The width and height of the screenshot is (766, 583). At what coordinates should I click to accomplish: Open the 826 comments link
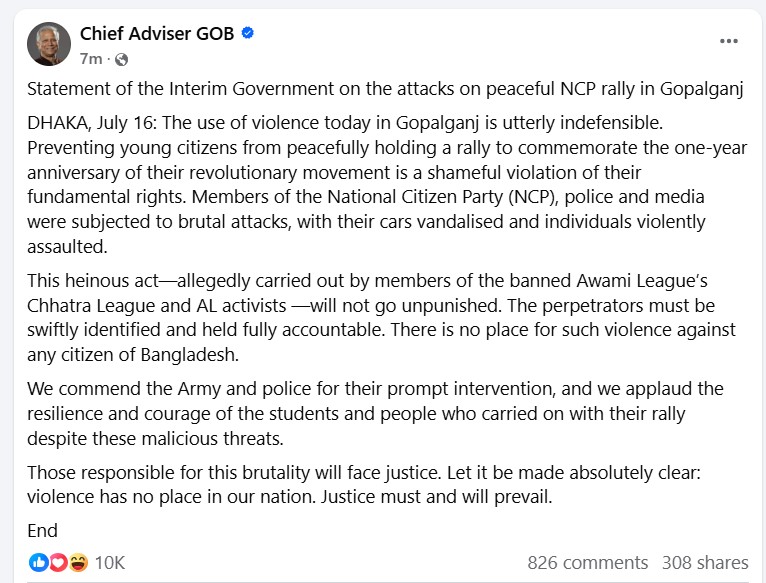click(588, 562)
